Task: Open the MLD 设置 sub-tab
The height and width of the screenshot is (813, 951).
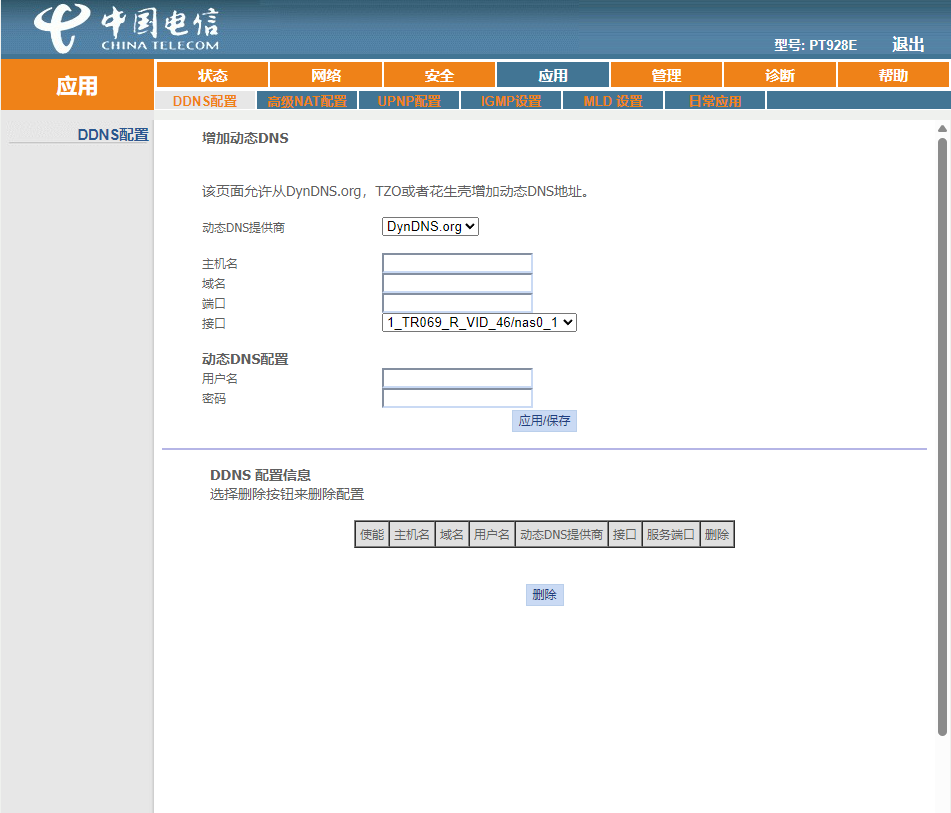Action: [612, 99]
